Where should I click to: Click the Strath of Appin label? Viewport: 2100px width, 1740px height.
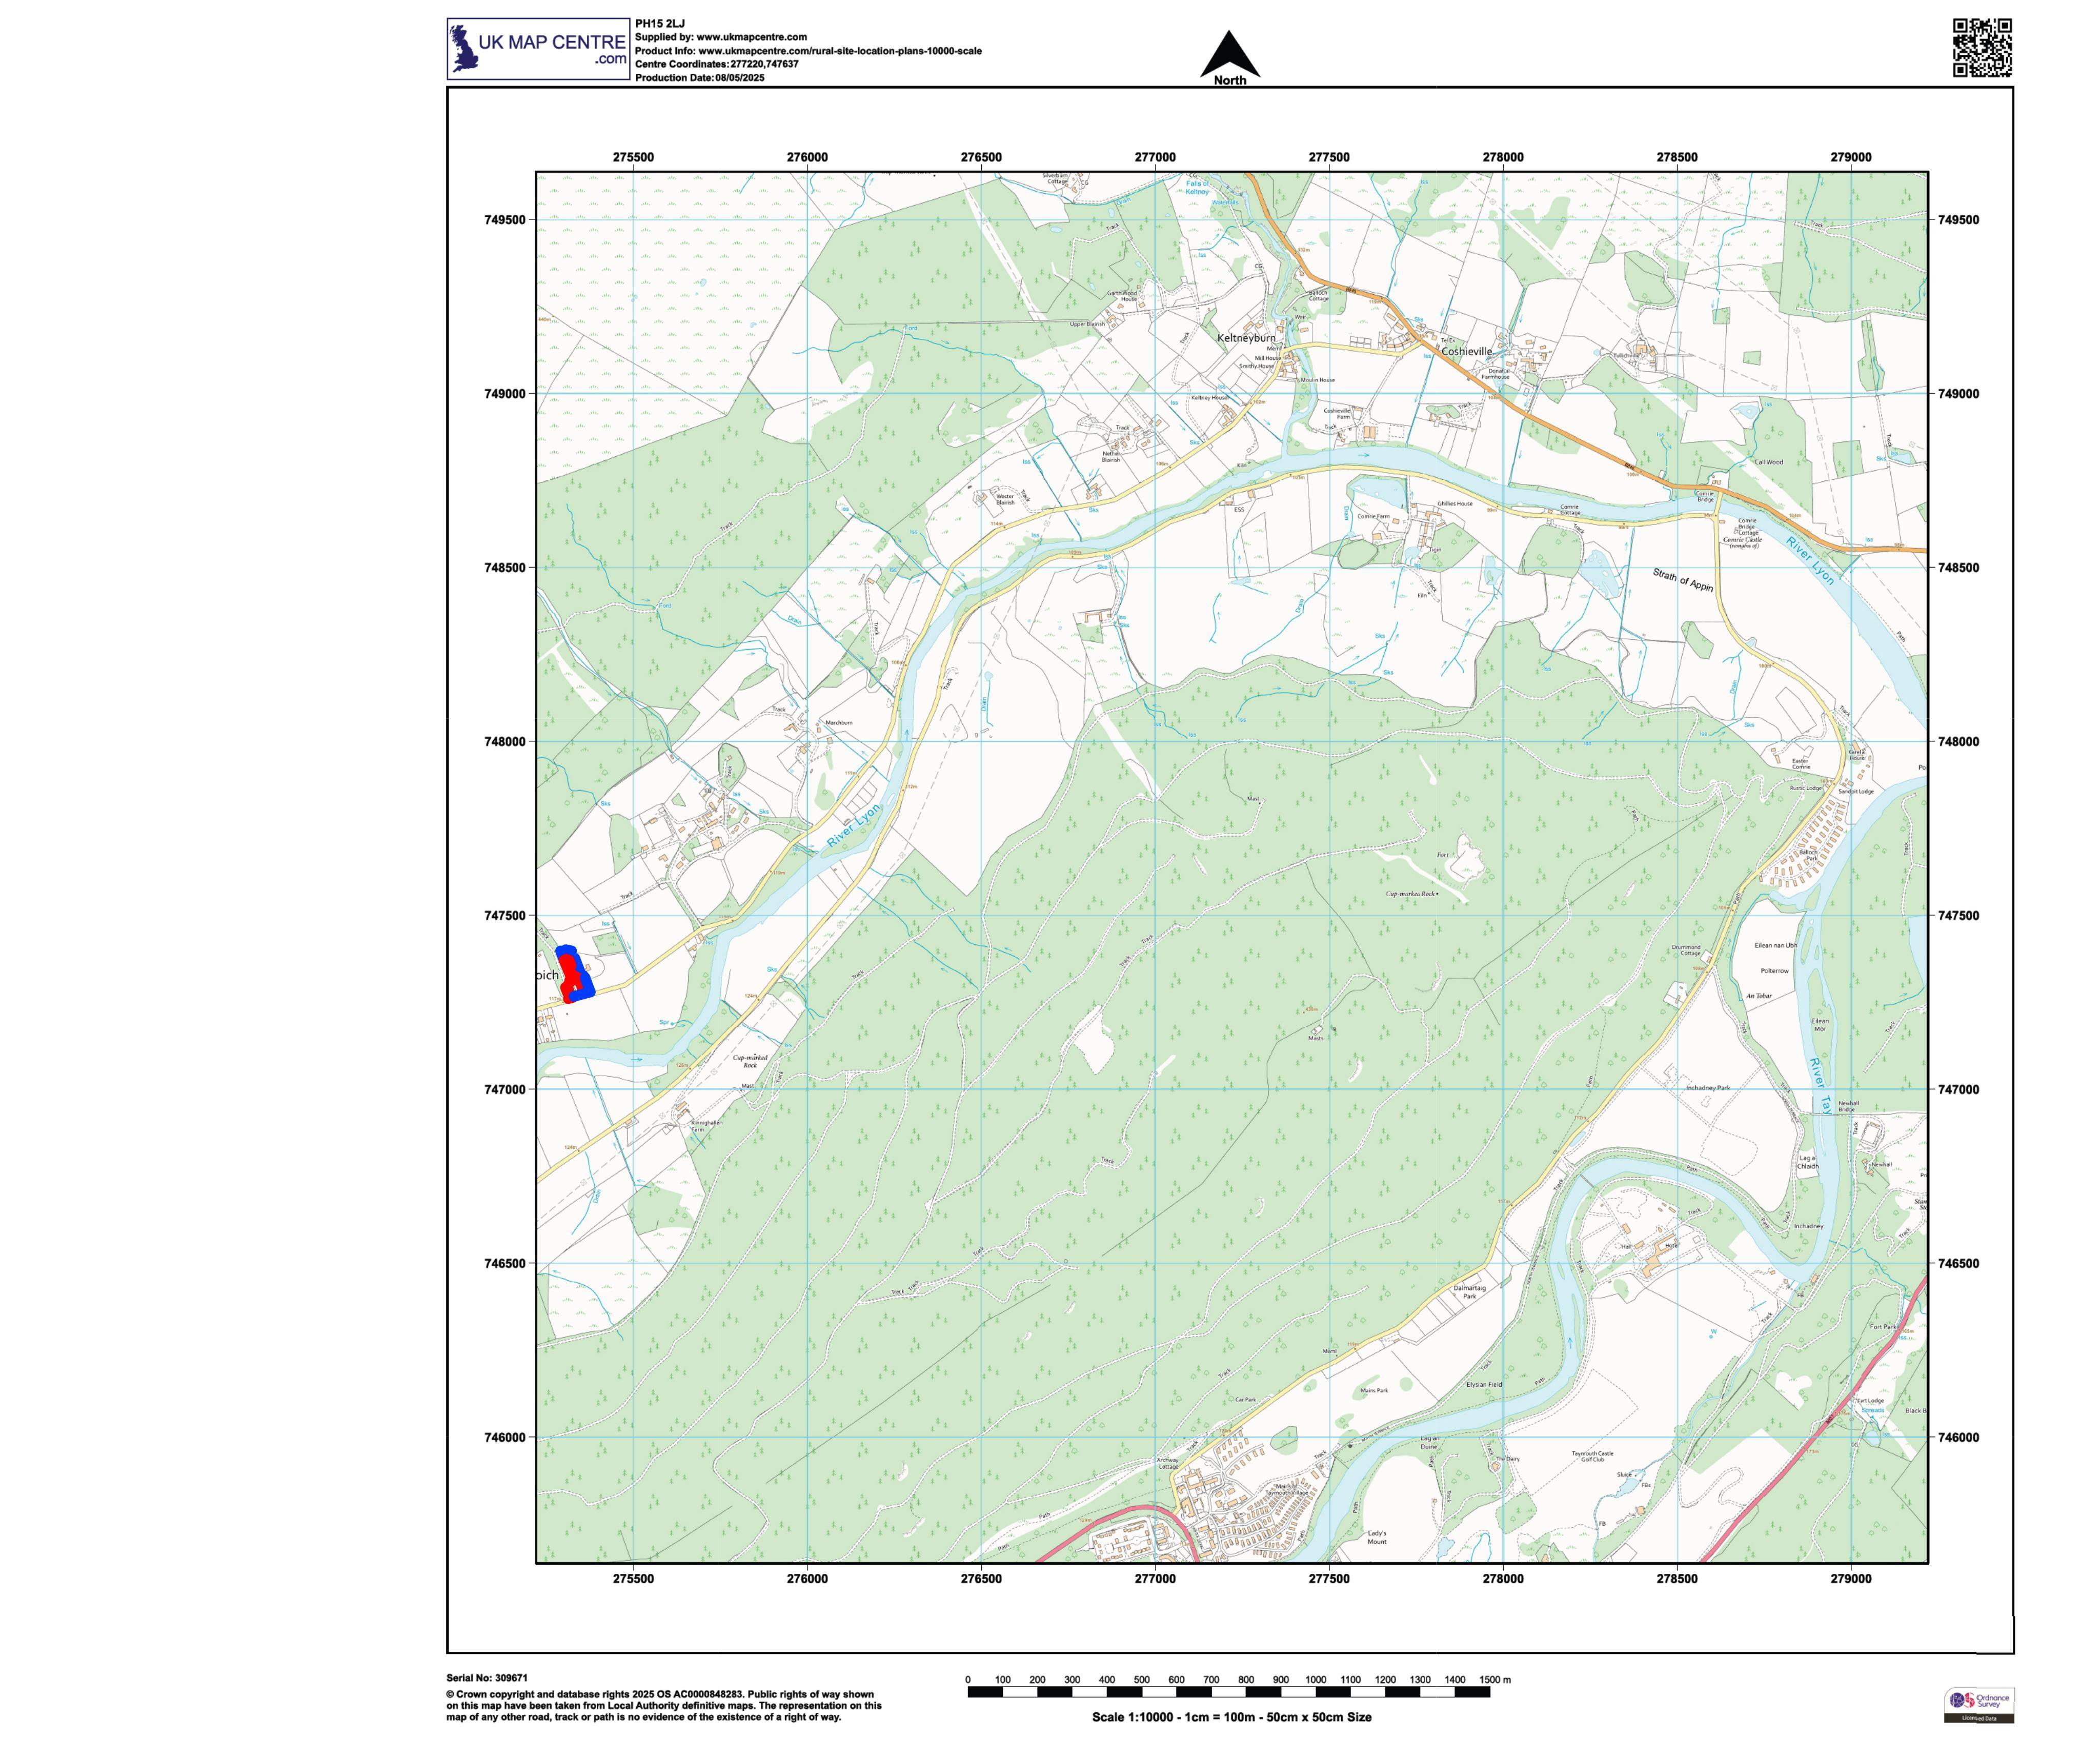1683,580
